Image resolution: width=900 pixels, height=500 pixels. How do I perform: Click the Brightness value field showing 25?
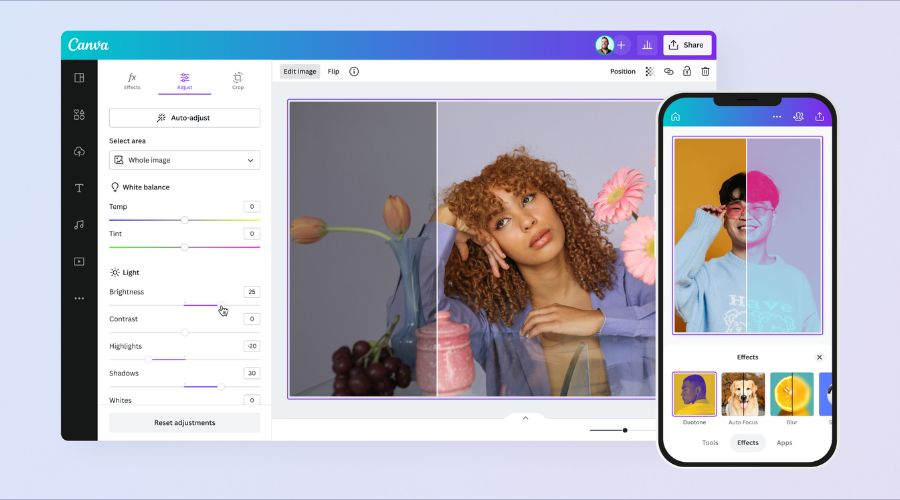(251, 292)
